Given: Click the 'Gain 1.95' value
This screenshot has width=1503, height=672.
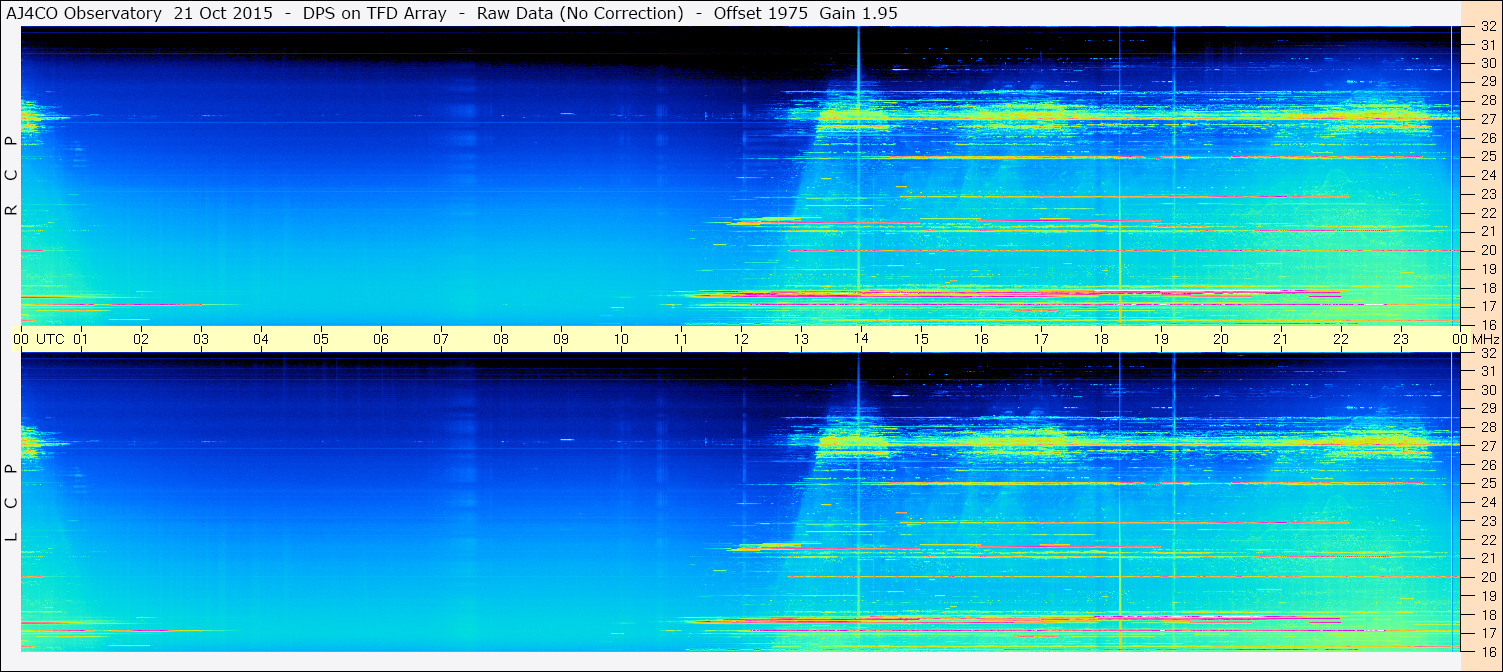Looking at the screenshot, I should (x=858, y=13).
